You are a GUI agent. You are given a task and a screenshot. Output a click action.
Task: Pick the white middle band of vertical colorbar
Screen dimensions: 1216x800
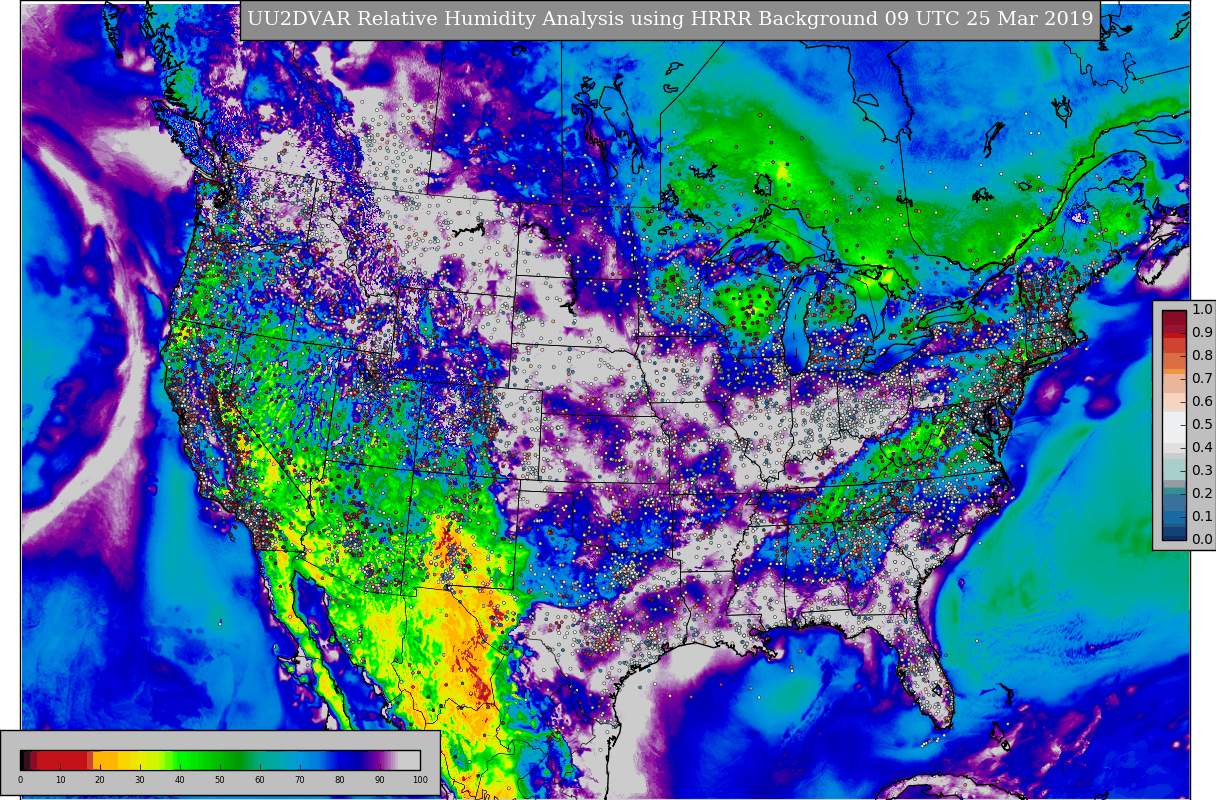click(1174, 425)
